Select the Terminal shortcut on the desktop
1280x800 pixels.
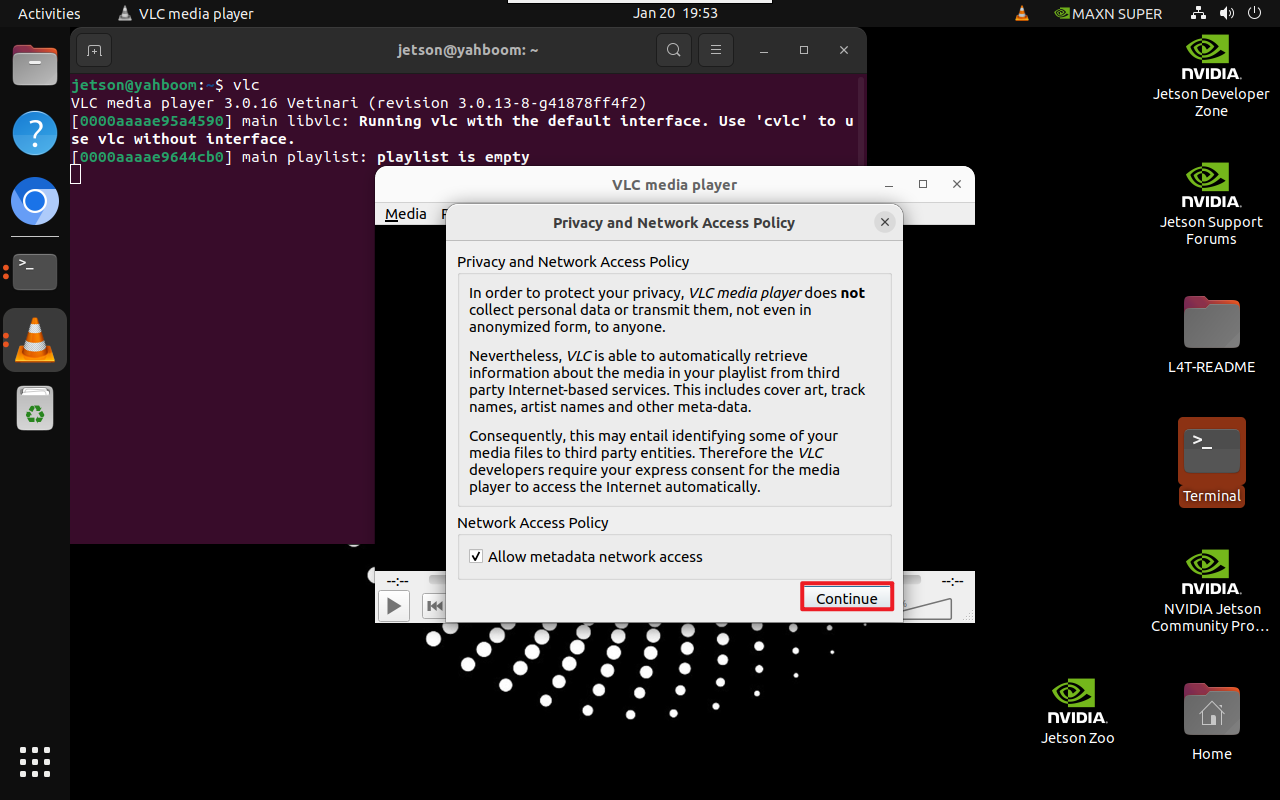pos(1211,463)
